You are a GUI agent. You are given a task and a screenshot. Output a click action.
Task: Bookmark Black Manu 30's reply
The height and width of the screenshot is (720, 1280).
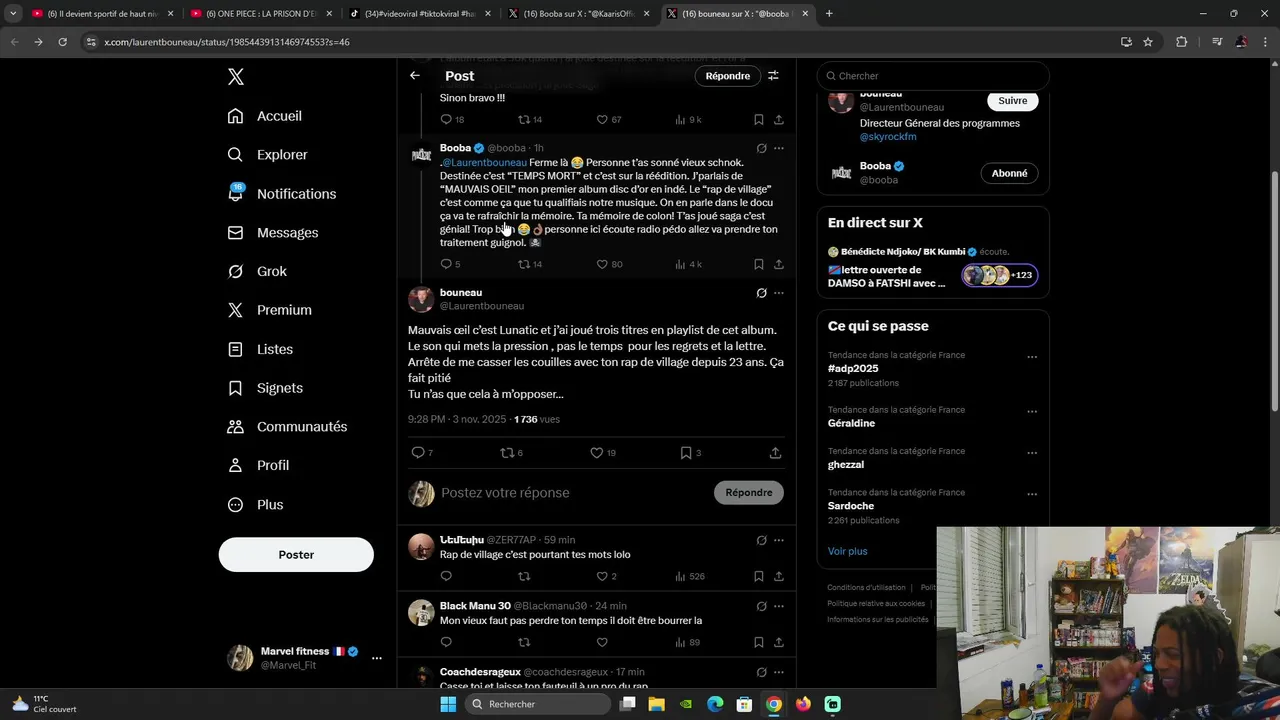click(759, 642)
